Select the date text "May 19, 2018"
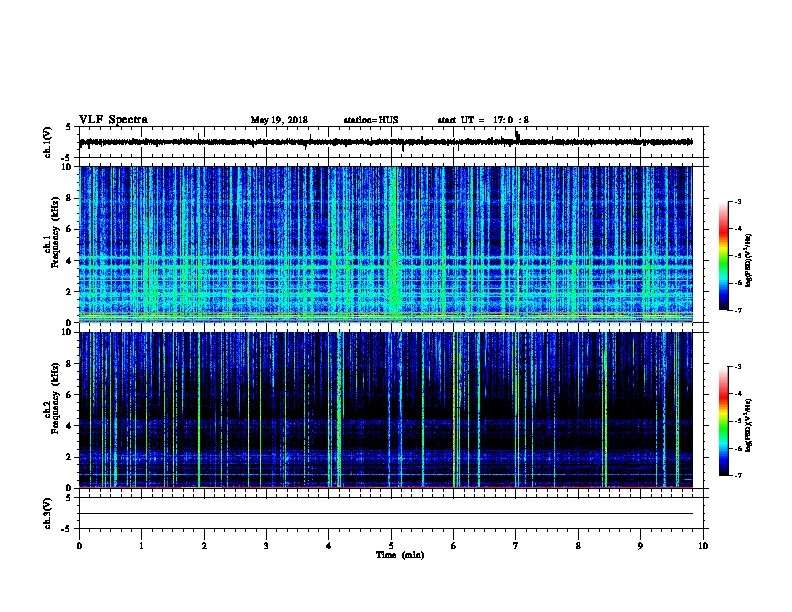 pos(279,120)
